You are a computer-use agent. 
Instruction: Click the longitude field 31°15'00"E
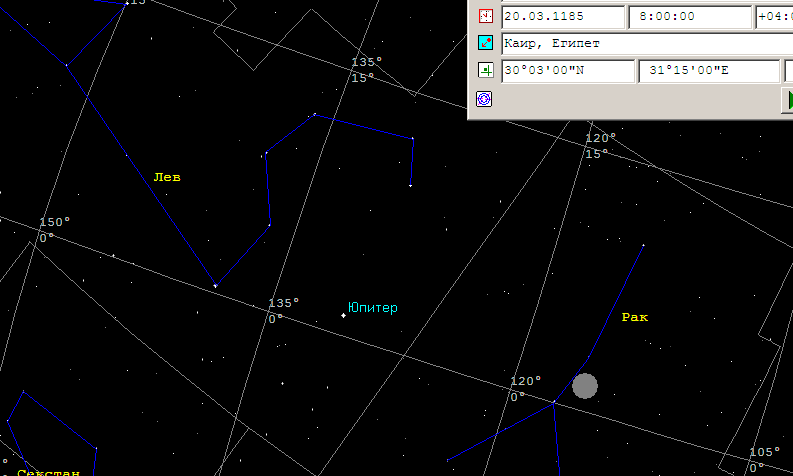click(x=709, y=70)
